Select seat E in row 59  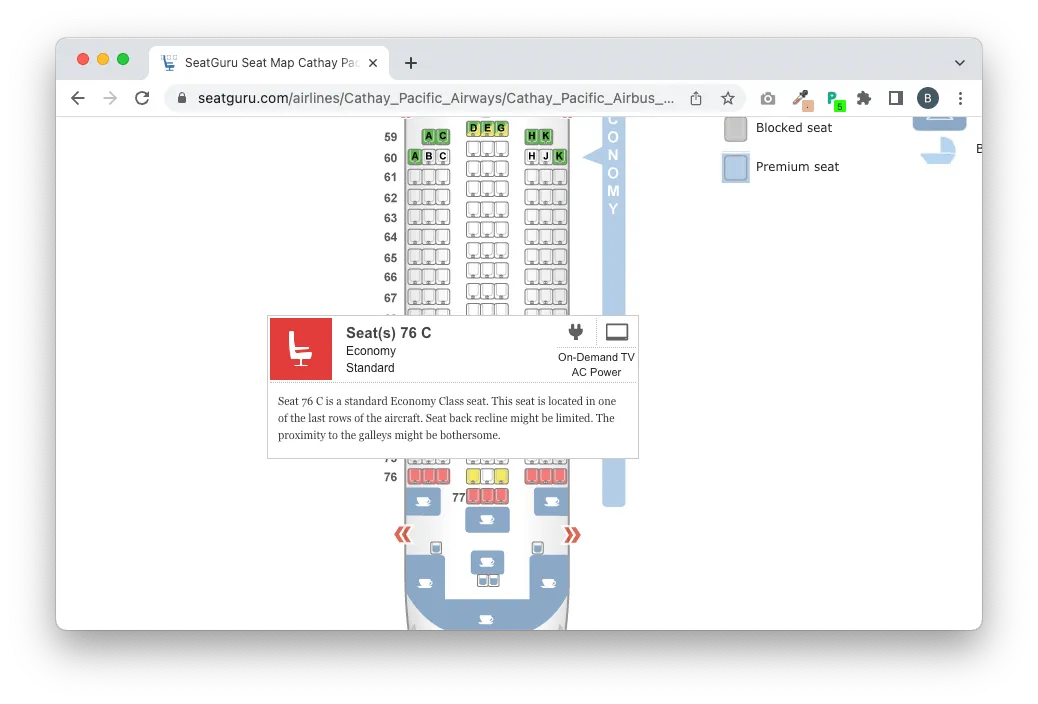pos(487,128)
